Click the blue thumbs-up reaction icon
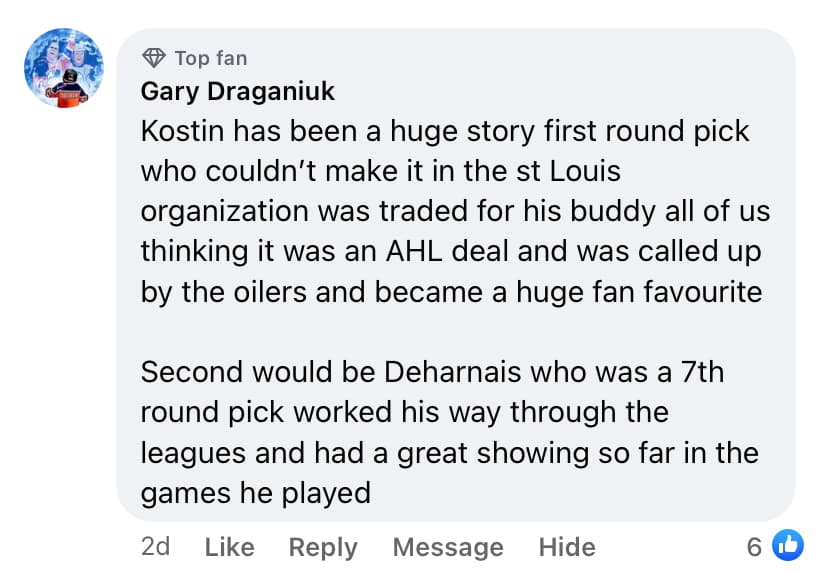 (x=788, y=545)
